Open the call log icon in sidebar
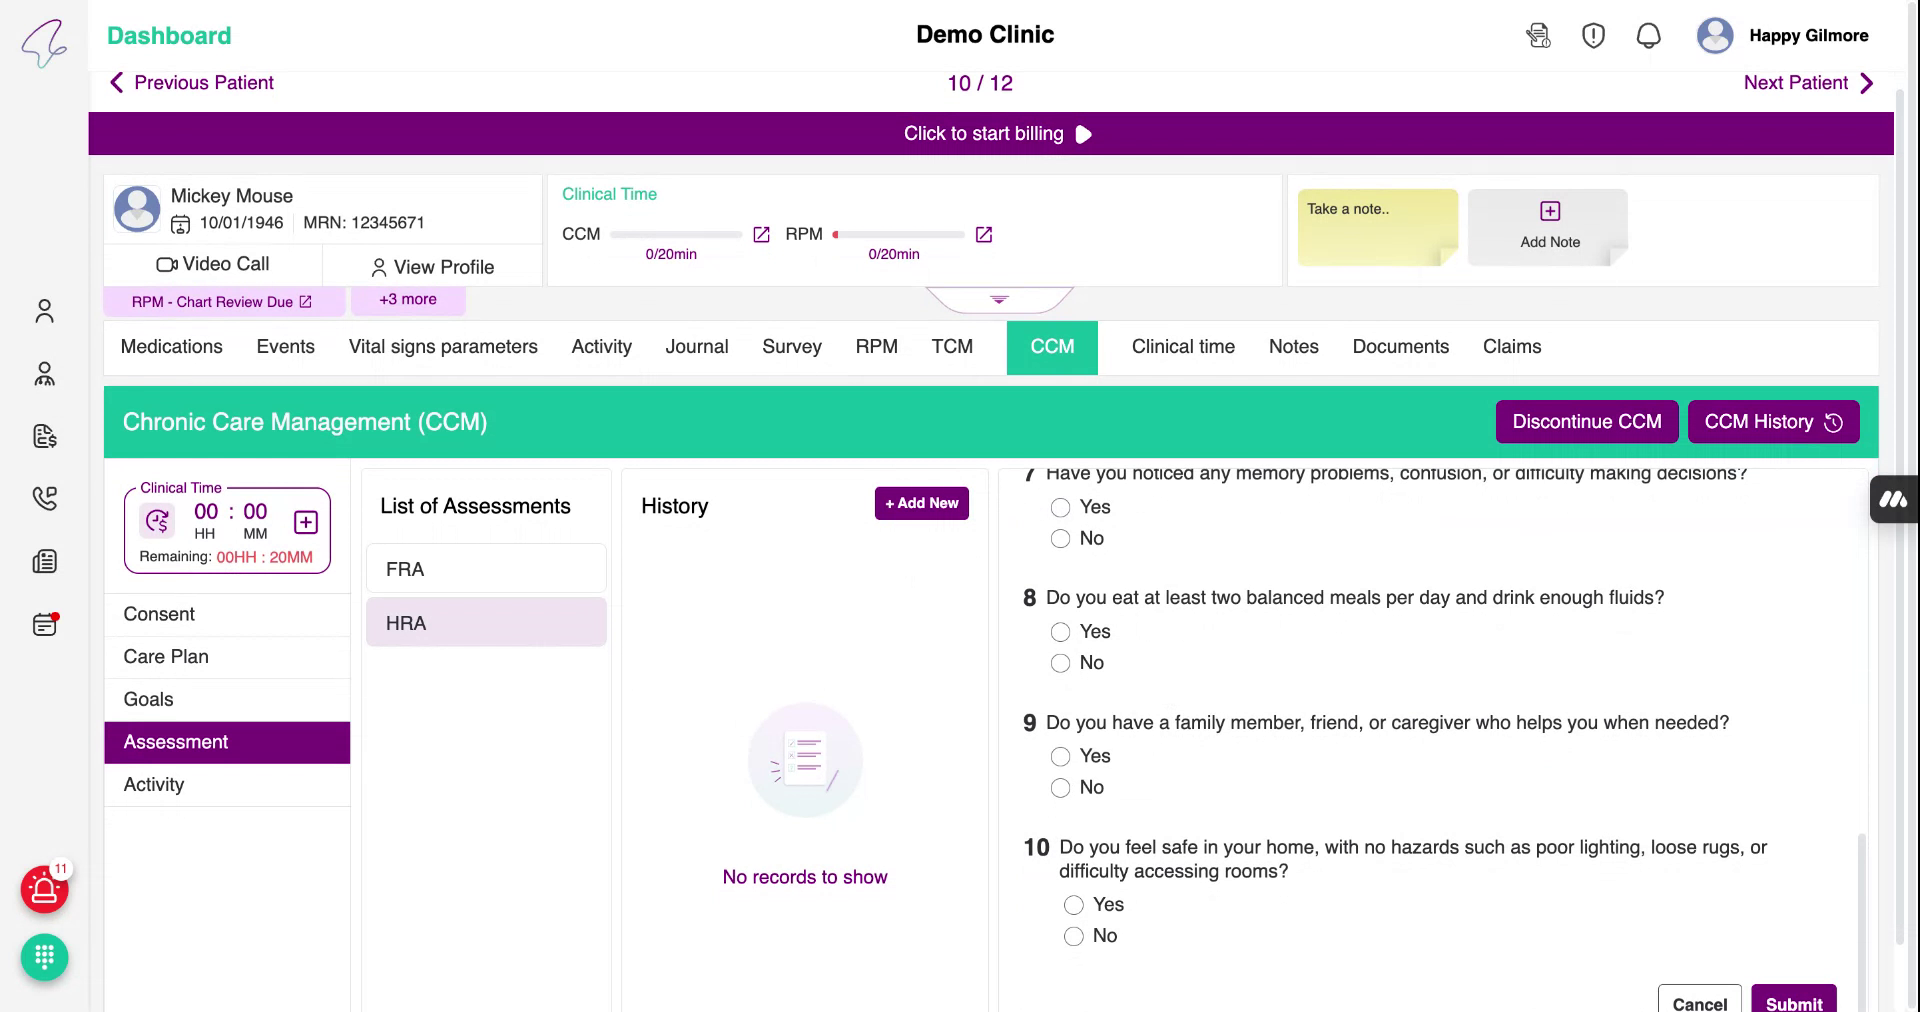The image size is (1920, 1012). point(44,498)
